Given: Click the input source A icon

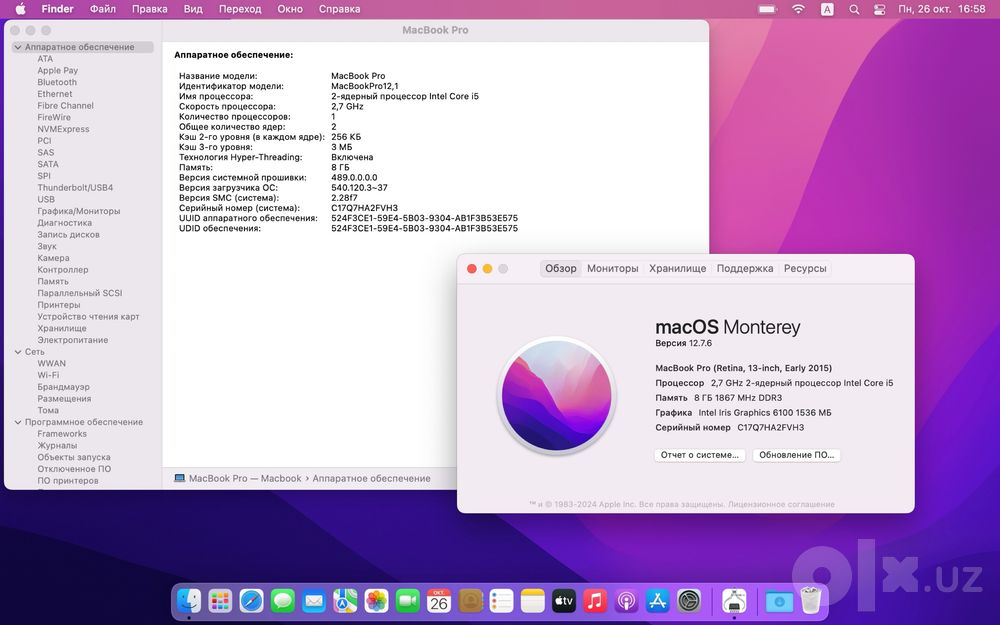Looking at the screenshot, I should pyautogui.click(x=827, y=9).
